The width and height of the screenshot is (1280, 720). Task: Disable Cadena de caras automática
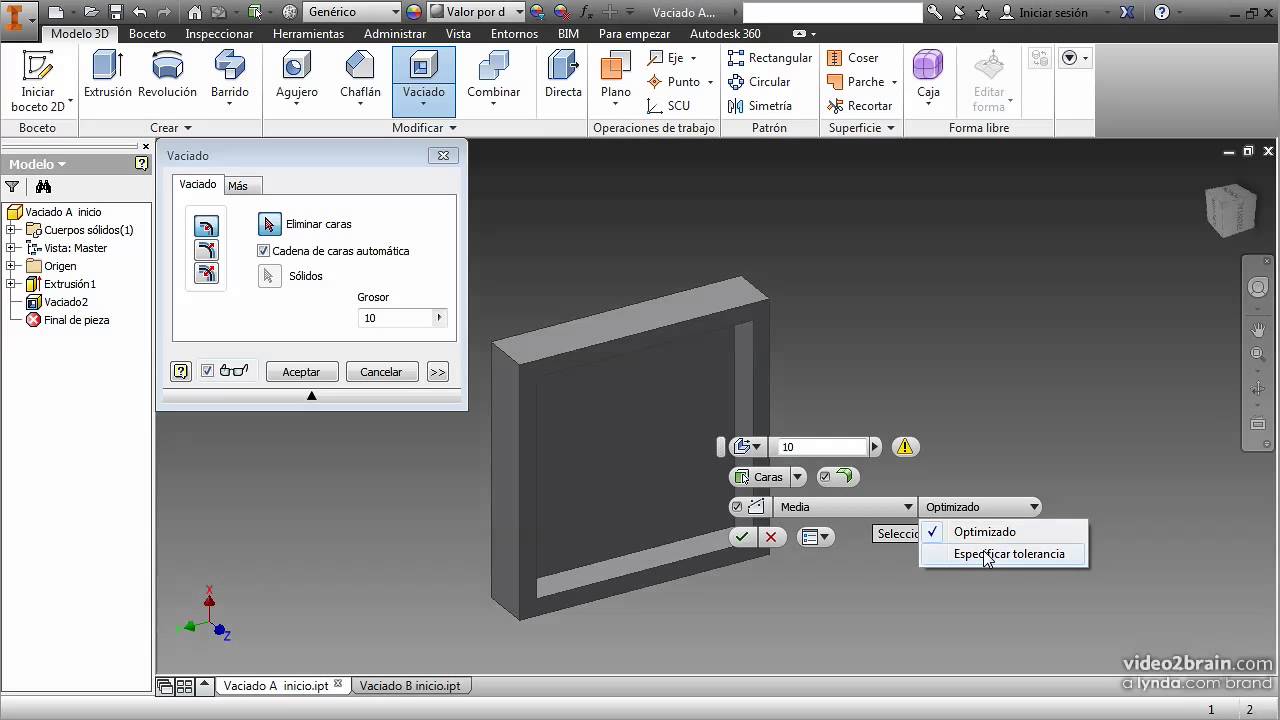(x=262, y=251)
